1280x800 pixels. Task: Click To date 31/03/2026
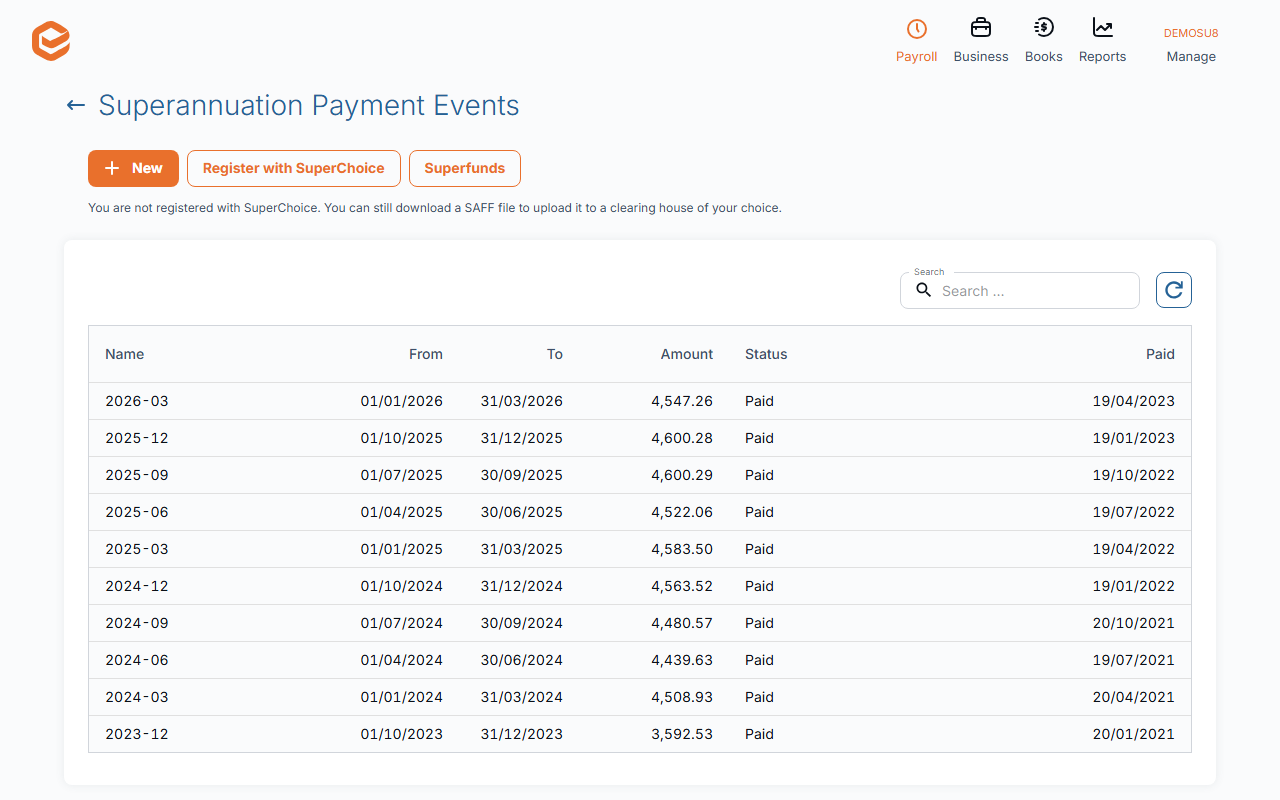click(x=522, y=401)
